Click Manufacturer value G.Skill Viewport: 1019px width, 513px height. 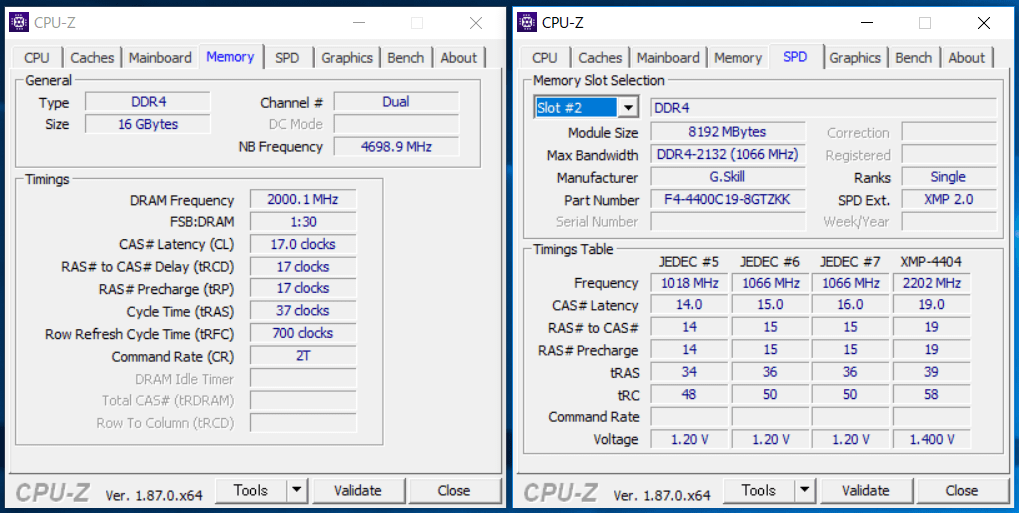[728, 177]
